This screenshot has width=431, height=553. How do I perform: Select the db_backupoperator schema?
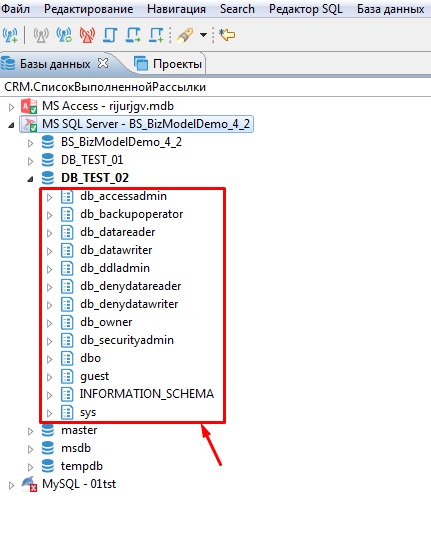click(x=132, y=214)
